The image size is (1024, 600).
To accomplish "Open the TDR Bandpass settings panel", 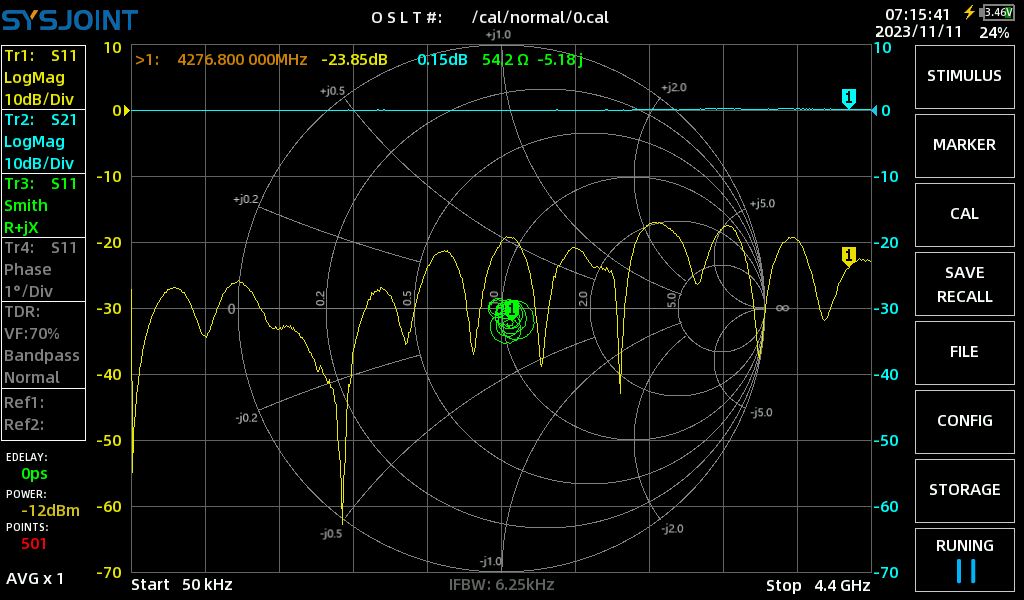I will (43, 345).
